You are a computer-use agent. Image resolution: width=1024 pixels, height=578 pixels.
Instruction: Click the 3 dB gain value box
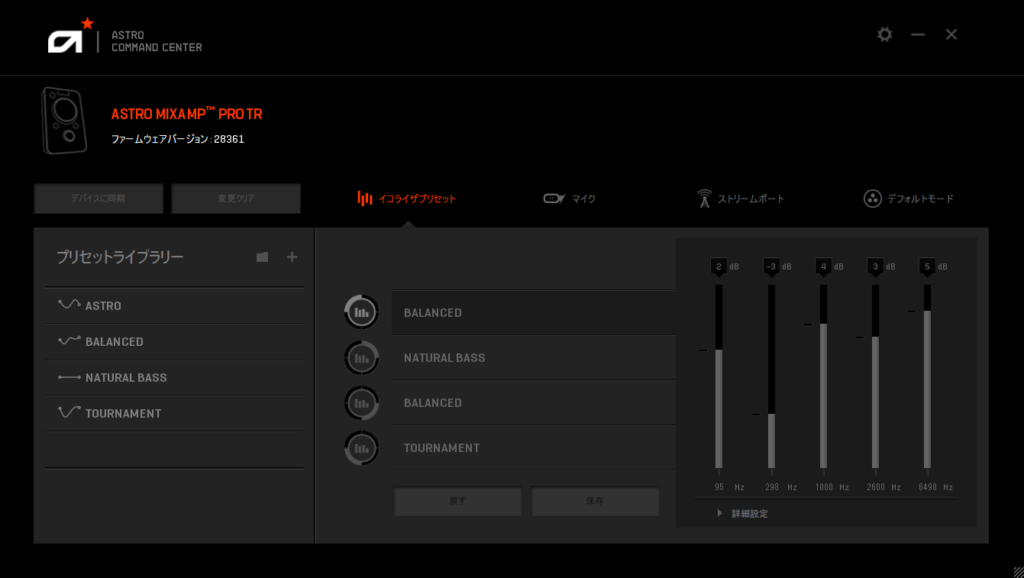click(875, 266)
